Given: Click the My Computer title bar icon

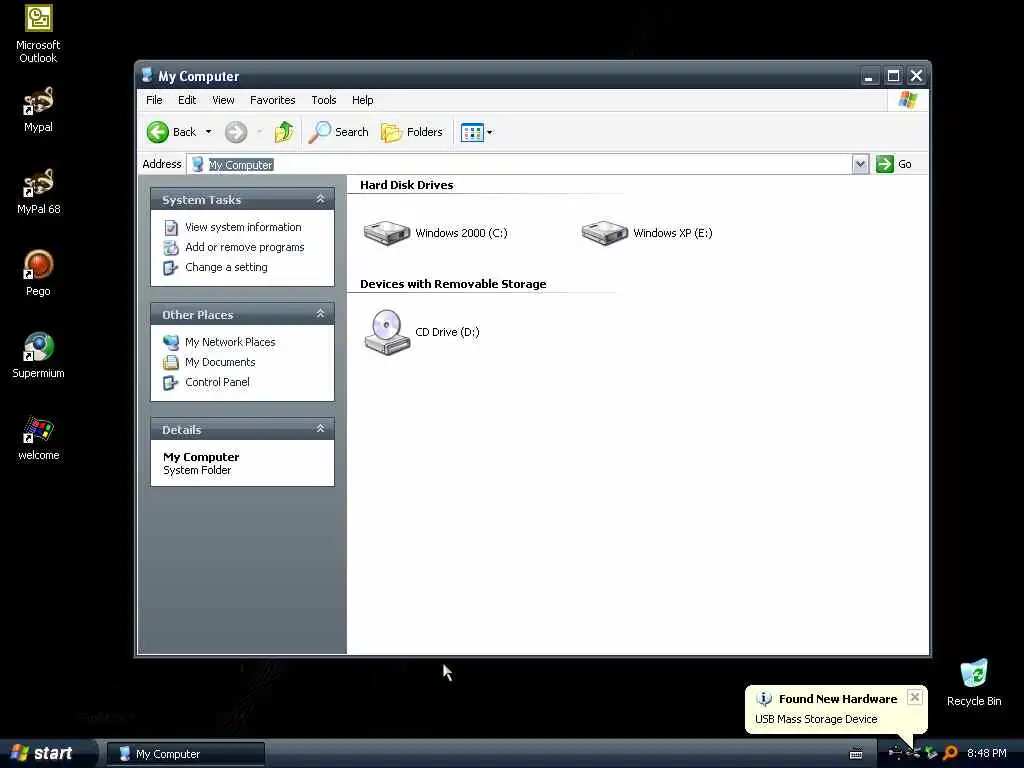Looking at the screenshot, I should point(147,75).
